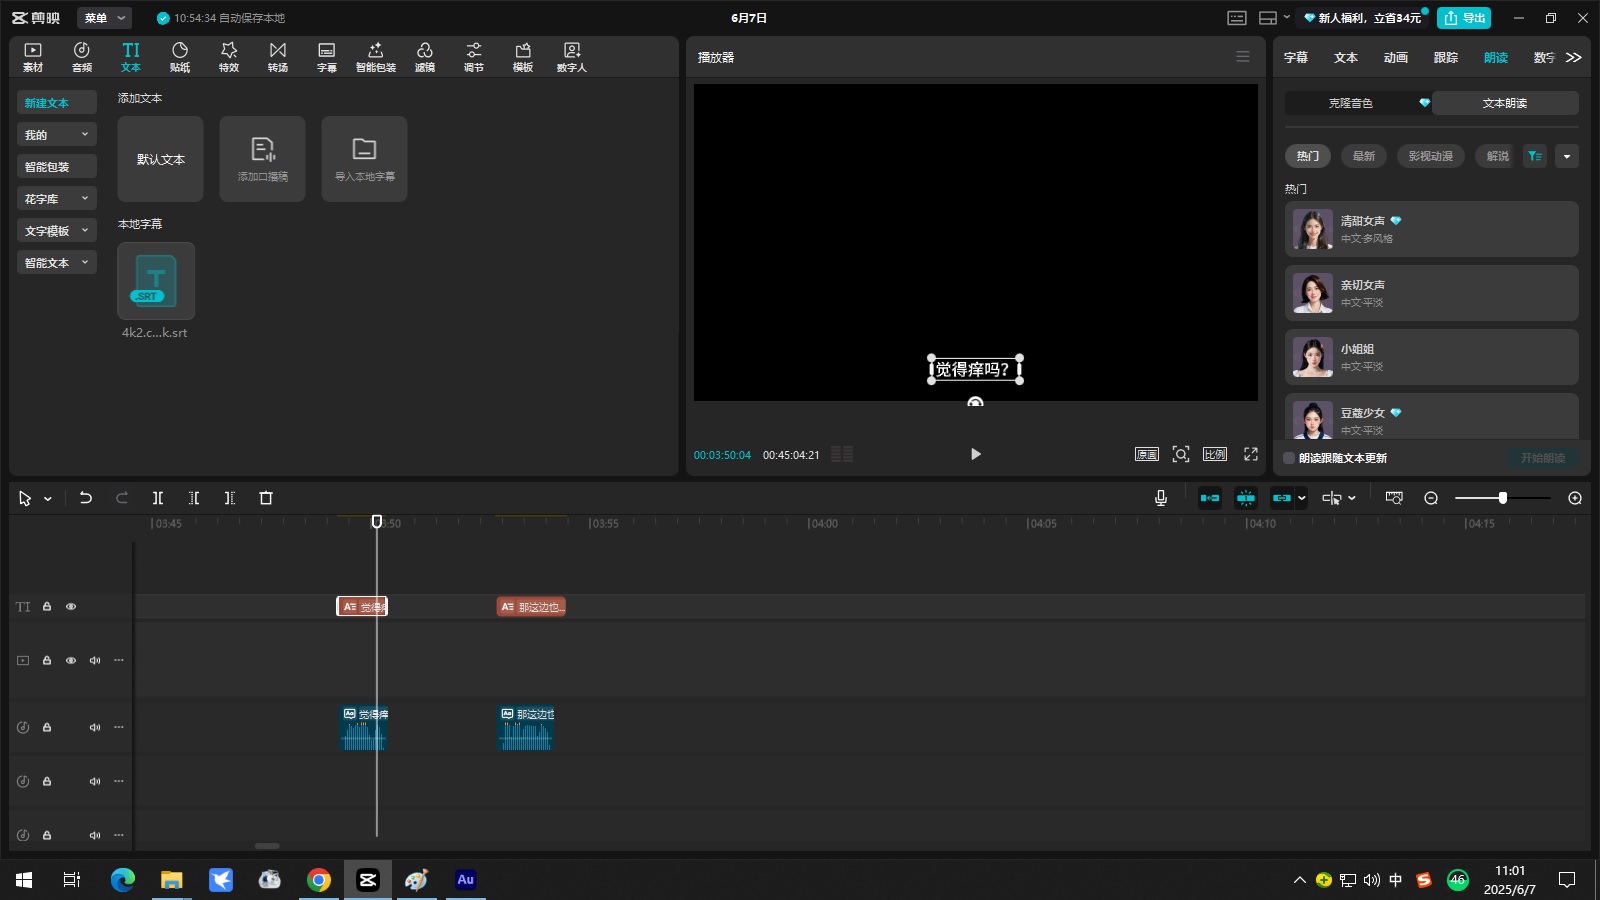Screen dimensions: 1600x900
Task: Hide the video track with eye icon
Action: click(71, 661)
